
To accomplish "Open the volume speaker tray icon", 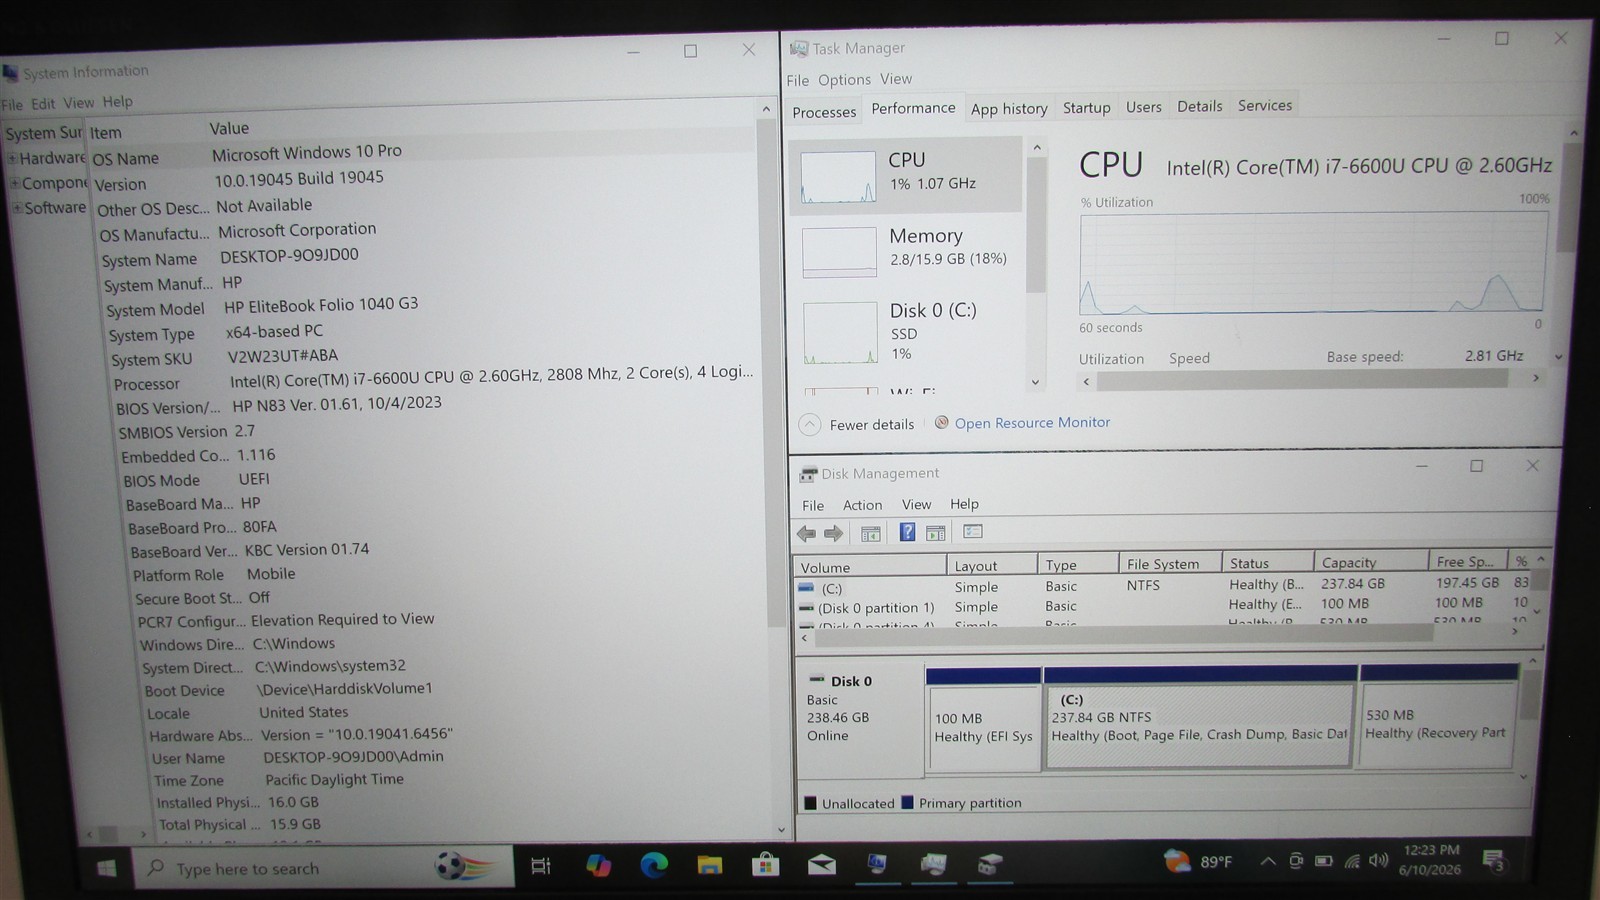I will pyautogui.click(x=1379, y=860).
